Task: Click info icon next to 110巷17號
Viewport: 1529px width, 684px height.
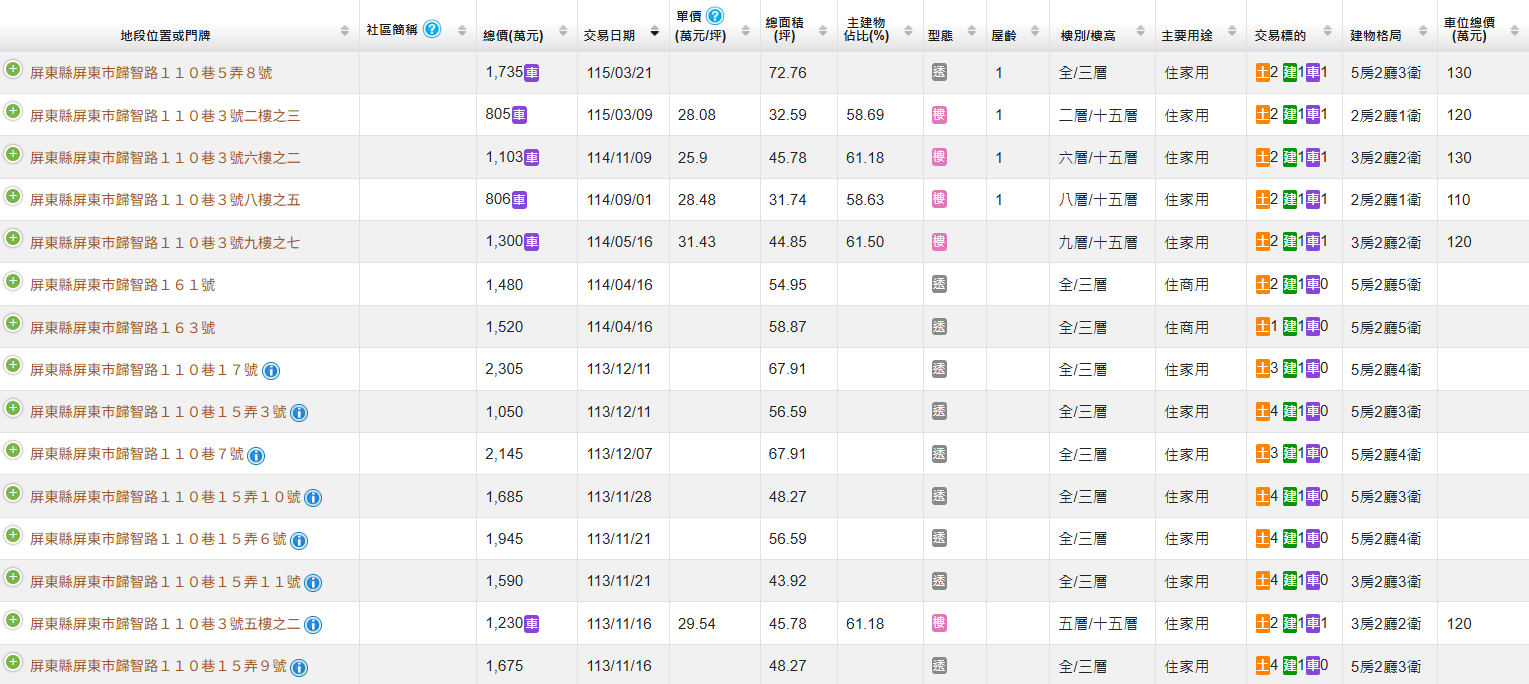Action: pos(271,371)
